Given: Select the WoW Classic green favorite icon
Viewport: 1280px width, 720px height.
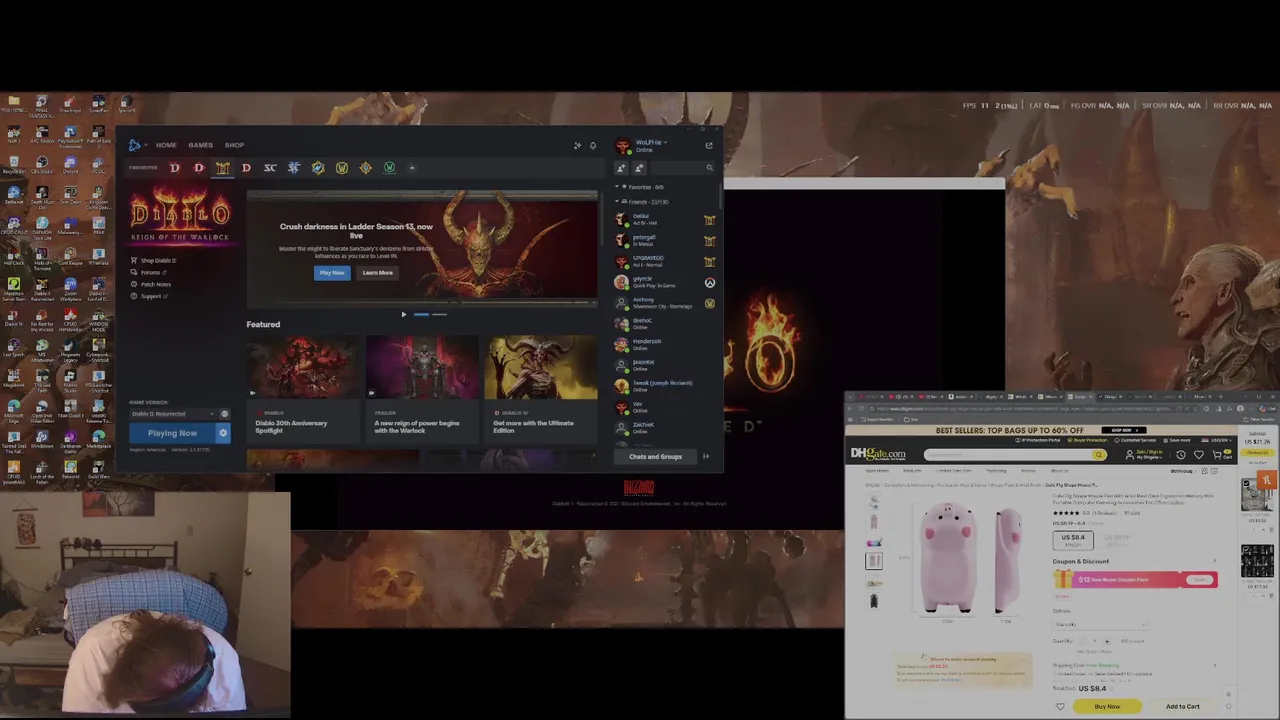Looking at the screenshot, I should [389, 168].
